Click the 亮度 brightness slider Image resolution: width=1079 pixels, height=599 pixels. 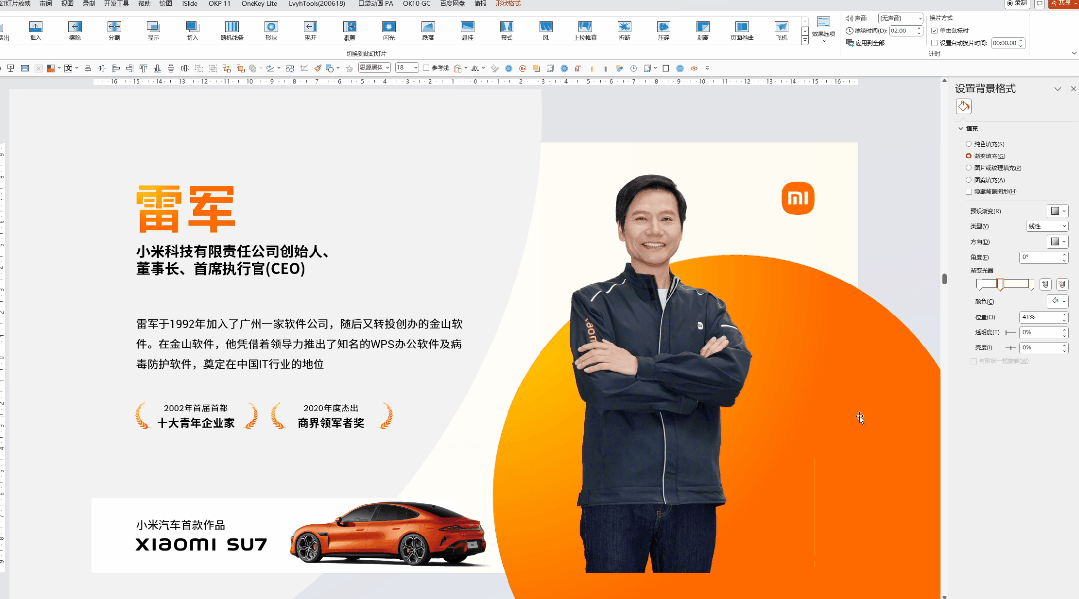1010,348
